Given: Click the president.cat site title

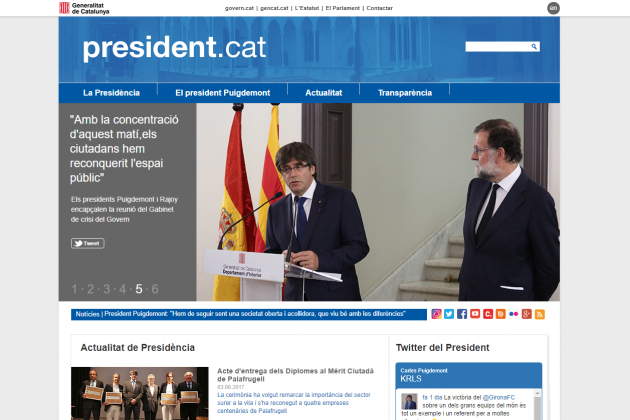Looking at the screenshot, I should [174, 48].
